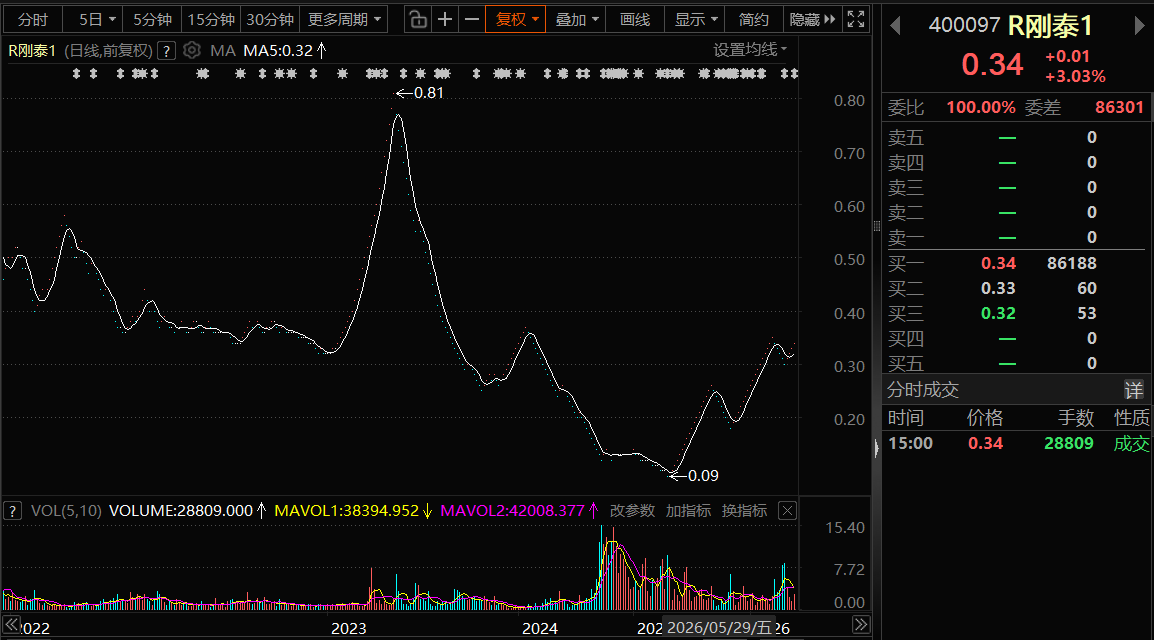The image size is (1154, 640).
Task: Click 隐藏 to hide side panel
Action: pos(812,19)
